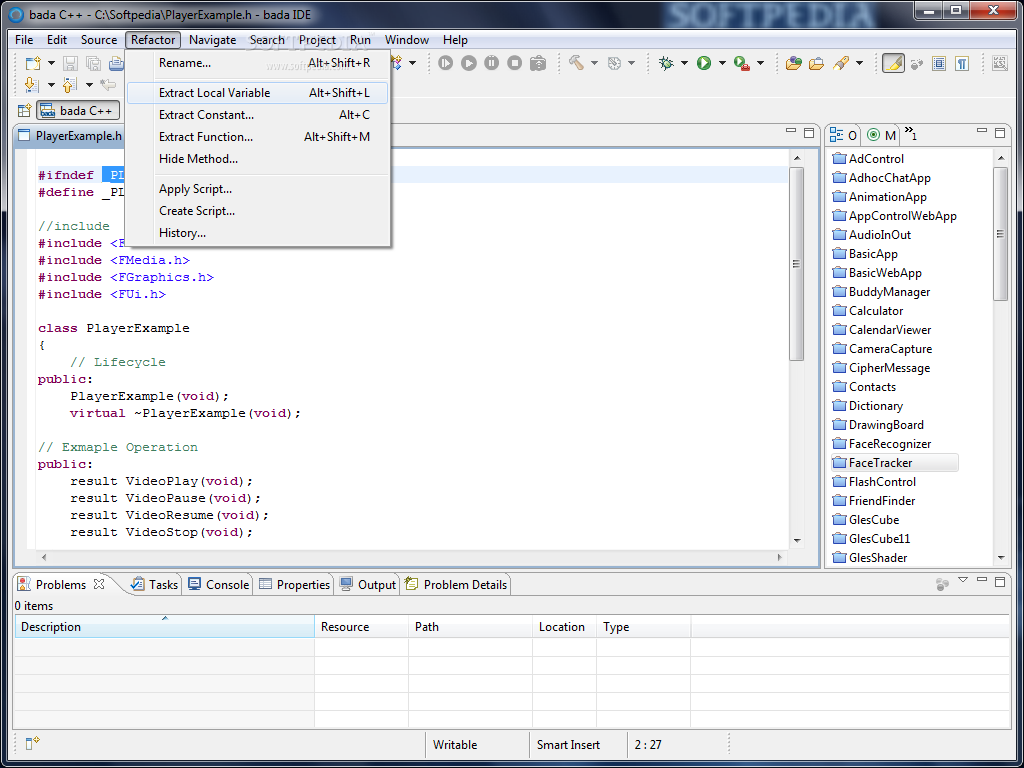The height and width of the screenshot is (768, 1024).
Task: Open the New wizard dropdown arrow
Action: pyautogui.click(x=51, y=63)
